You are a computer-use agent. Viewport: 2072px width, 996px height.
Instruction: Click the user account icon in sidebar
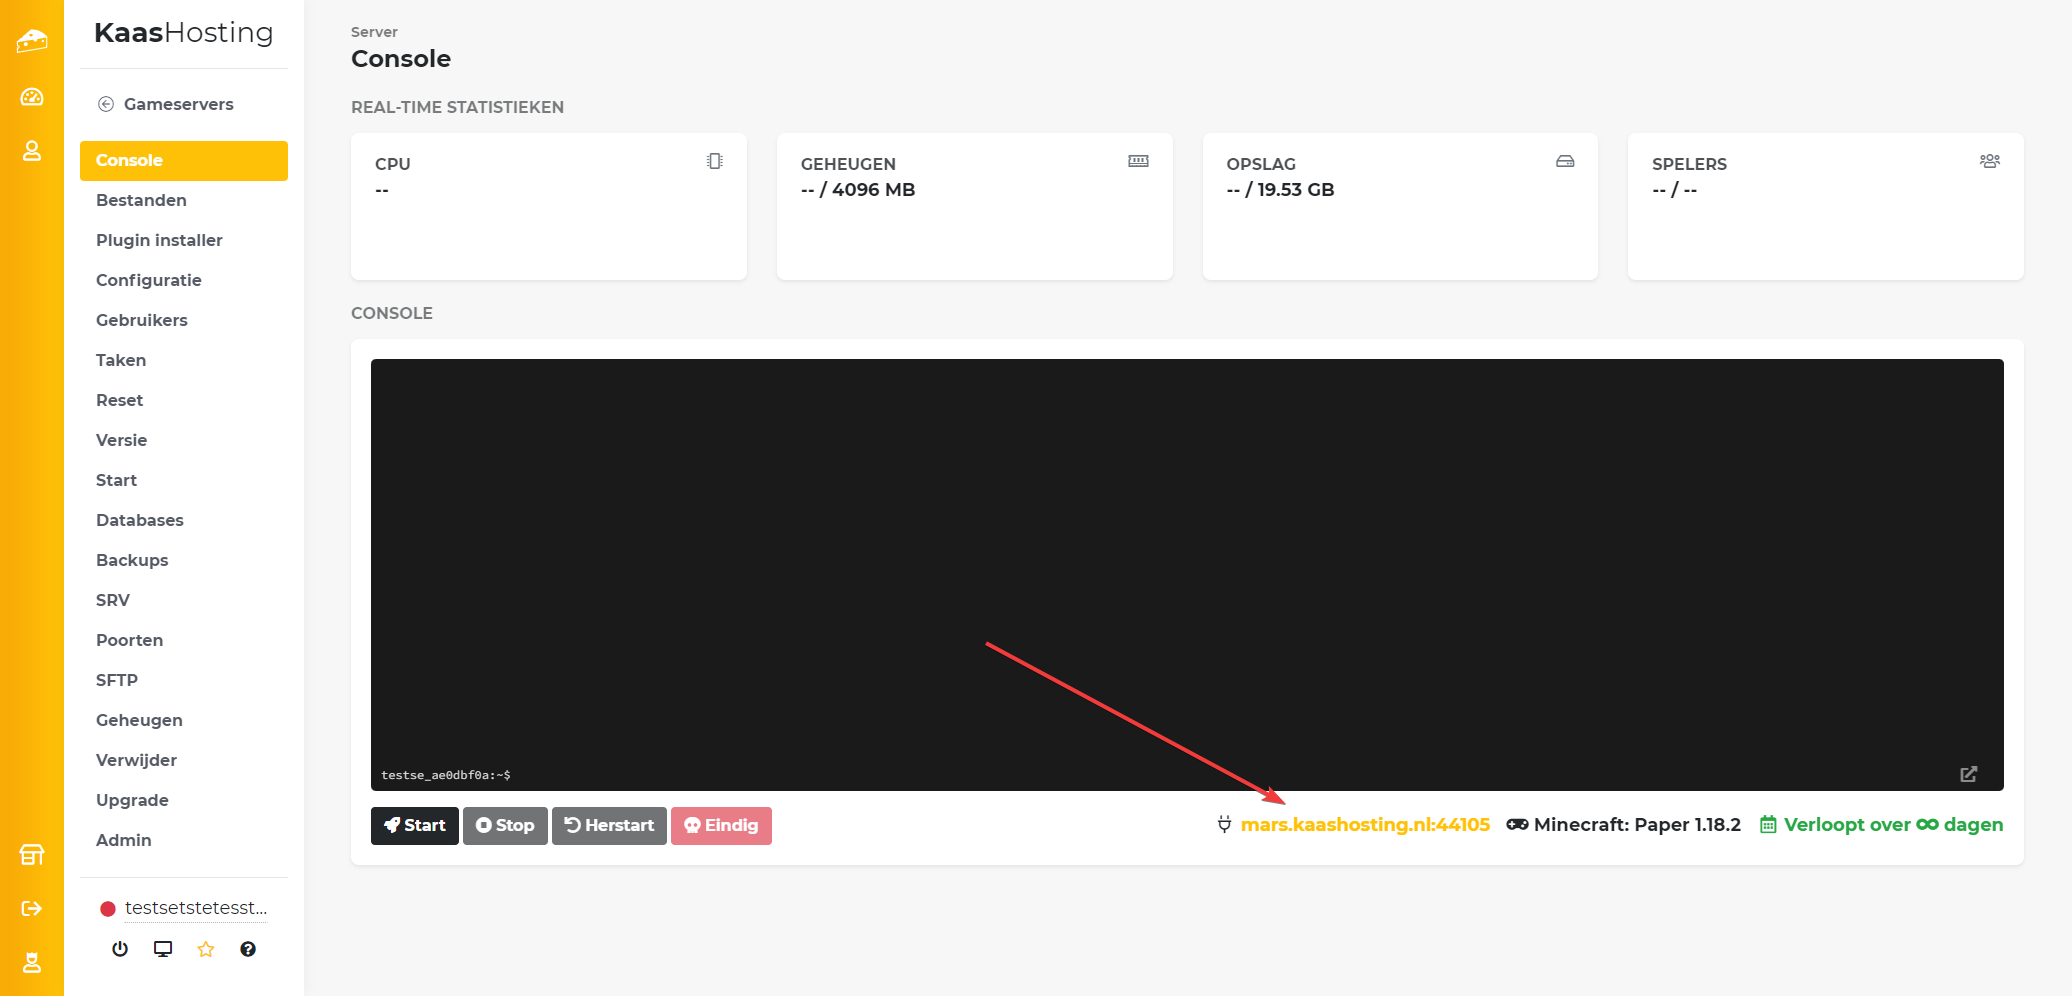pyautogui.click(x=32, y=151)
